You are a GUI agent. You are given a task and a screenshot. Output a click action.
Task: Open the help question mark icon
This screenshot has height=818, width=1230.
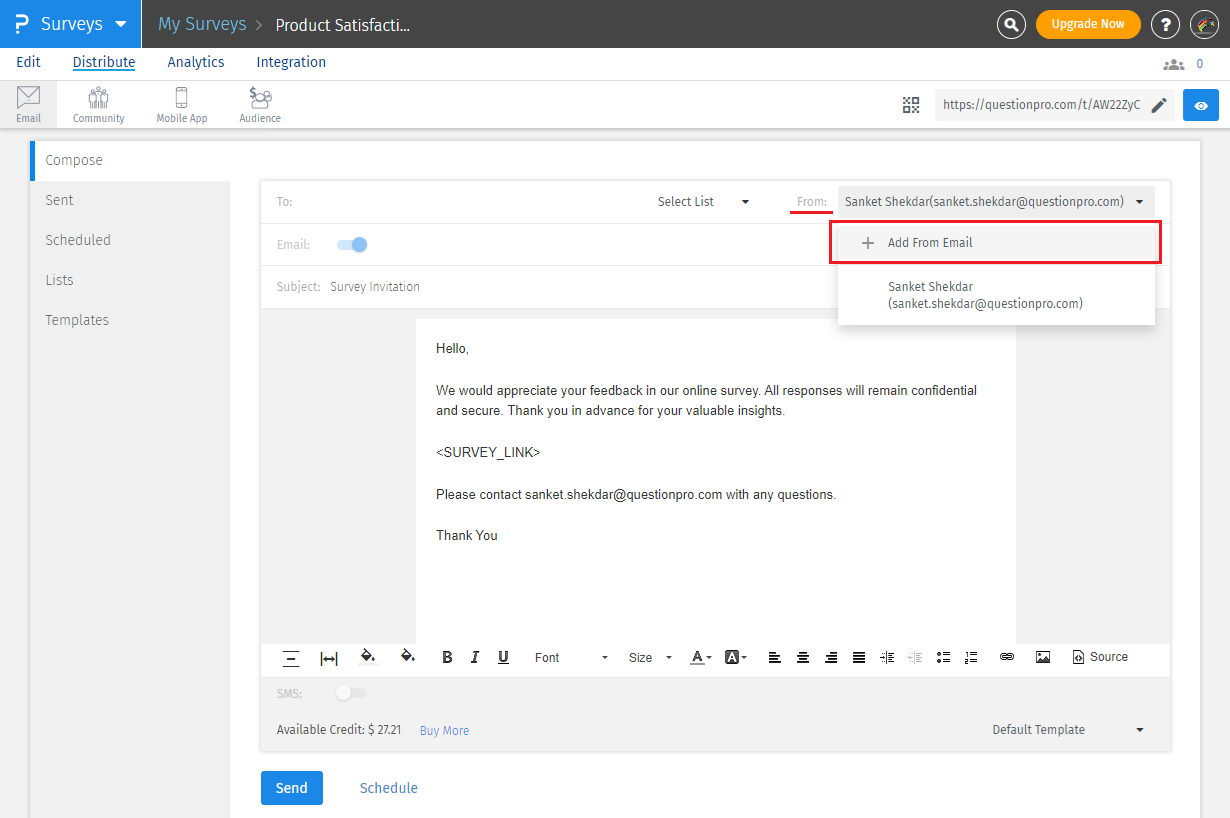point(1165,25)
